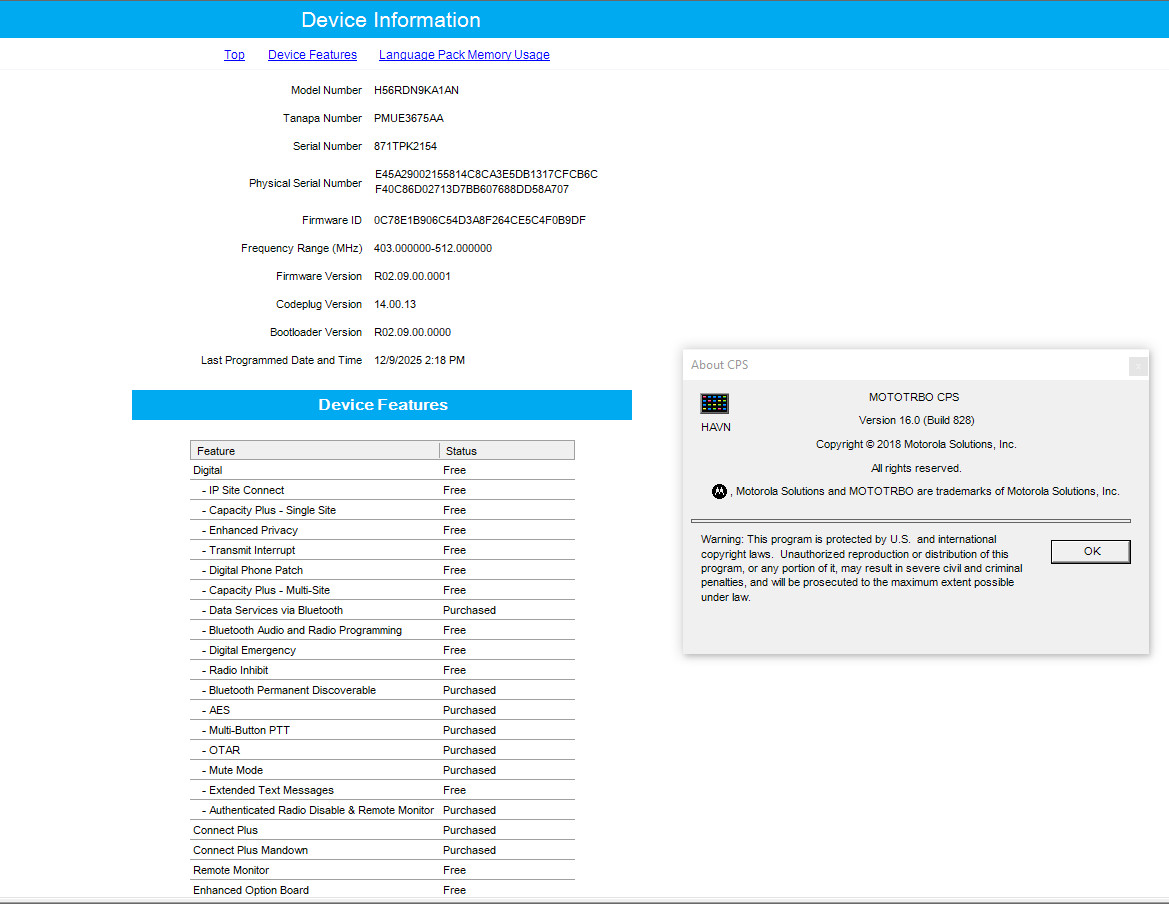1169x911 pixels.
Task: Click the Status column header
Action: click(507, 450)
